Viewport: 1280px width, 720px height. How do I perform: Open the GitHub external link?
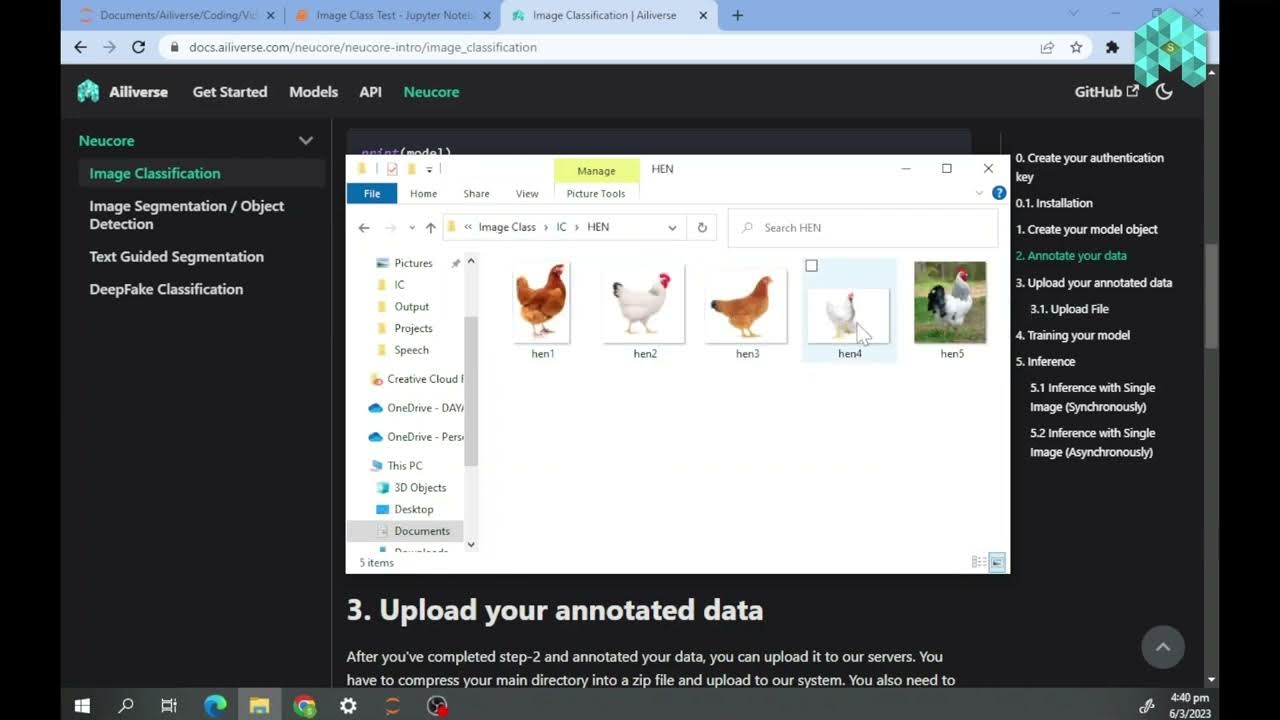(x=1106, y=92)
